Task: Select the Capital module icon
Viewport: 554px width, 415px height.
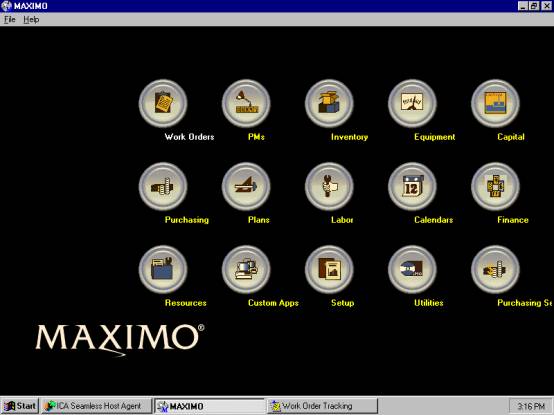Action: 495,103
